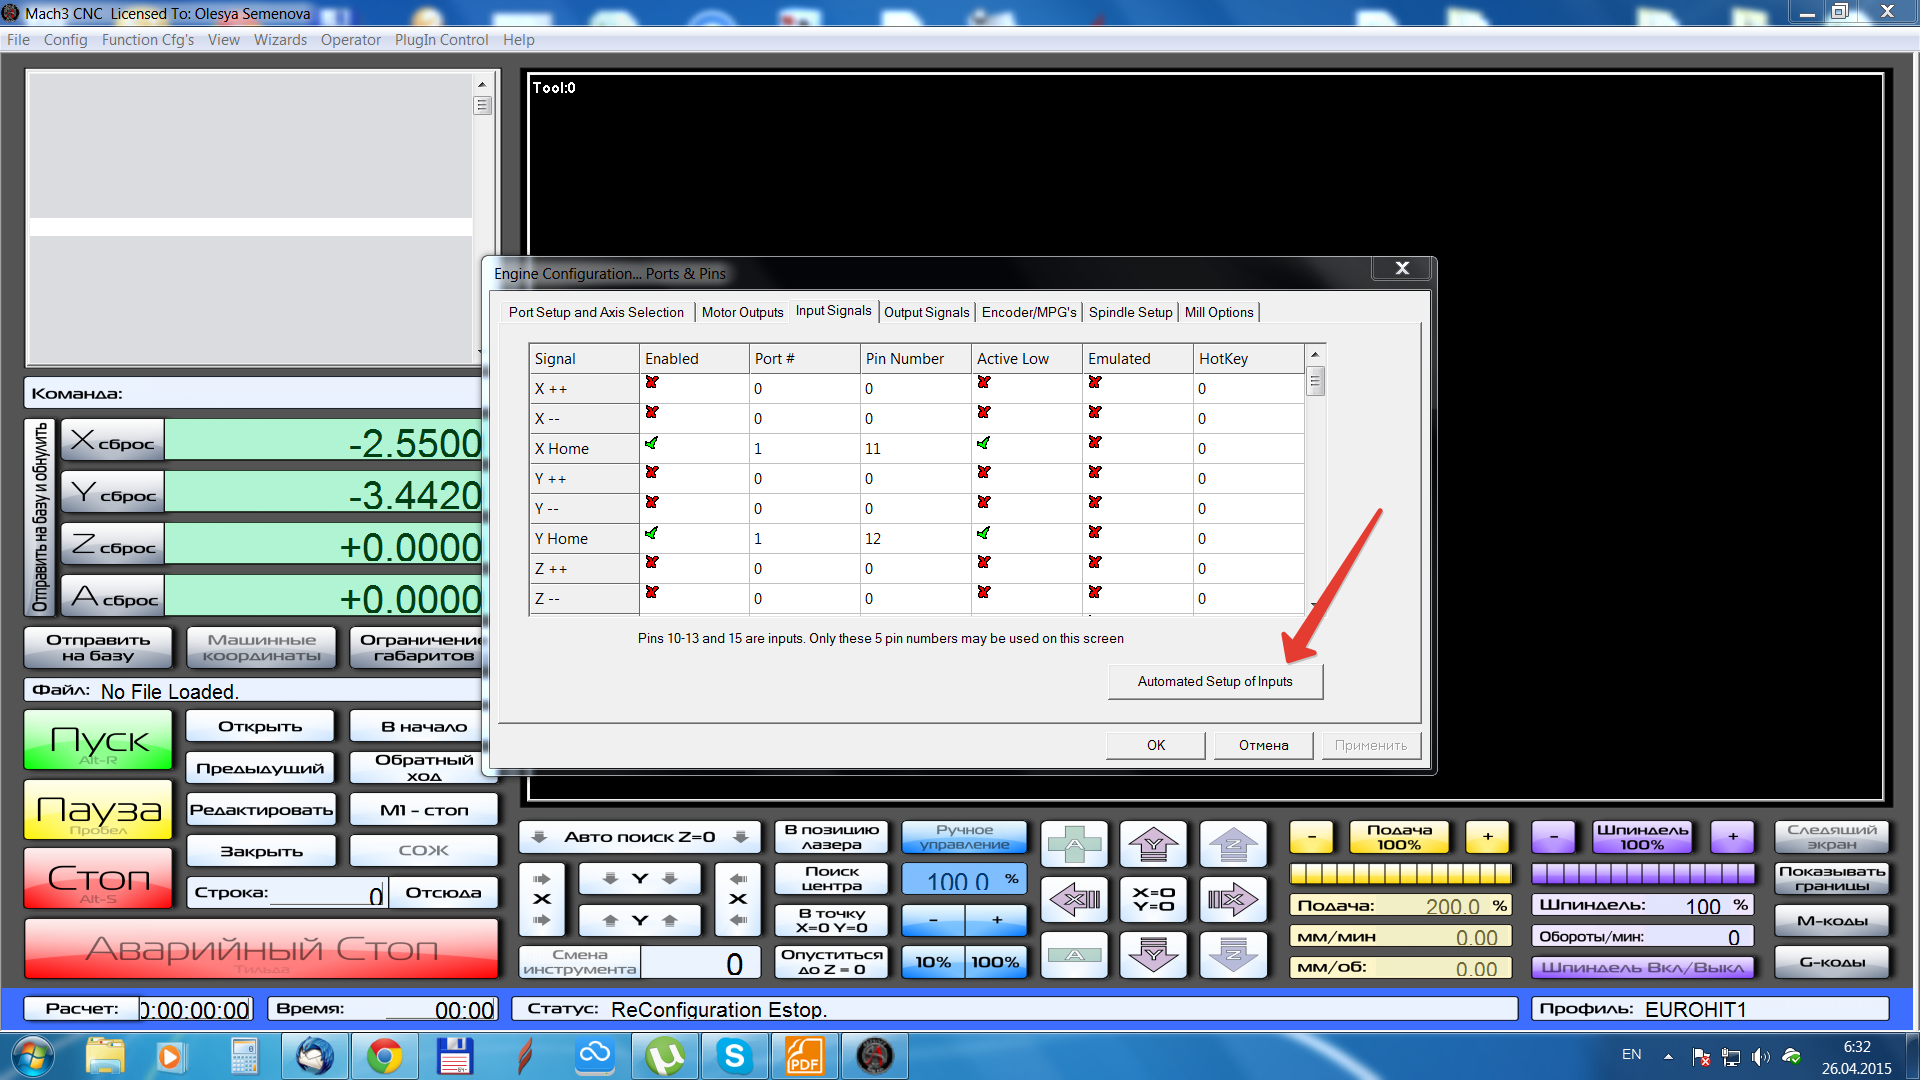This screenshot has width=1920, height=1080.
Task: Click Automated Setup of Inputs button
Action: pyautogui.click(x=1214, y=681)
